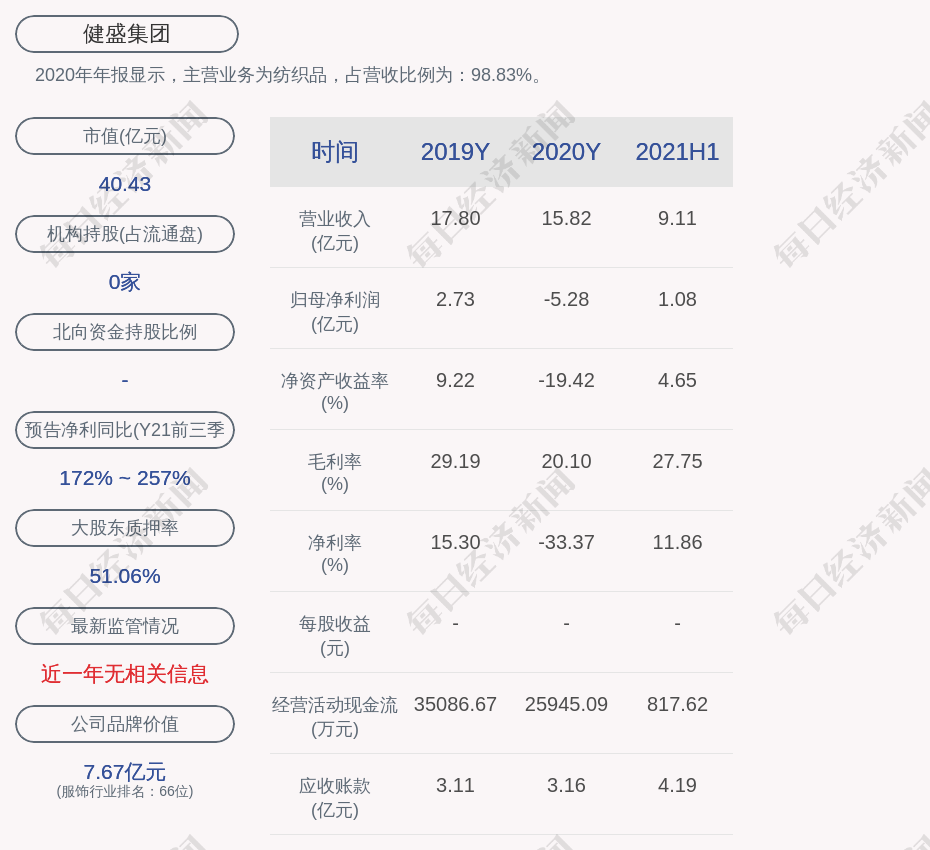This screenshot has height=850, width=930.
Task: Select revenue value 17.80
Action: [x=455, y=218]
